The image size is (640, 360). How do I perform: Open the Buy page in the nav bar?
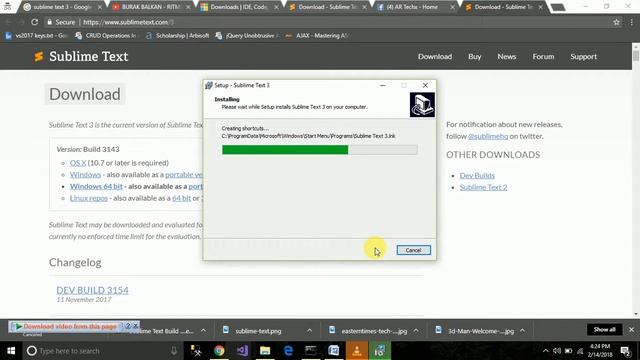point(474,57)
